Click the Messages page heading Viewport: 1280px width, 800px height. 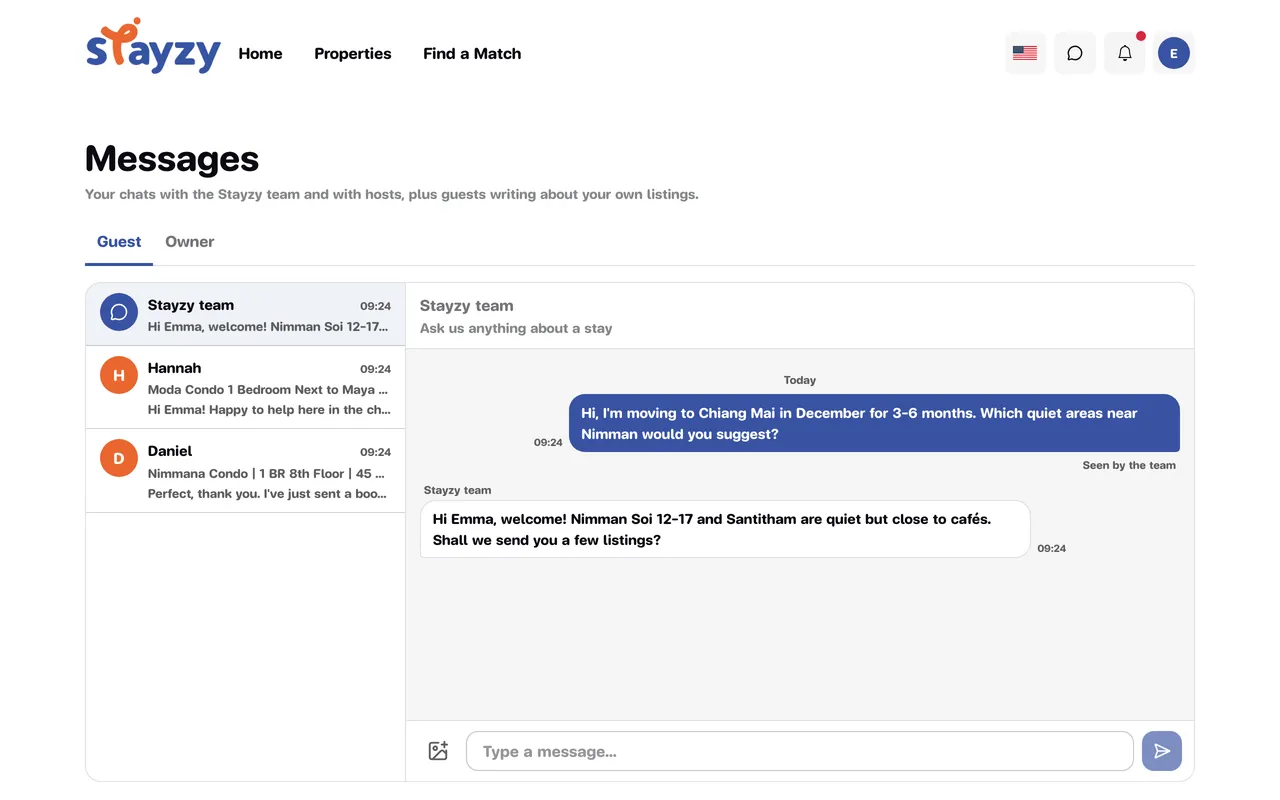(172, 158)
